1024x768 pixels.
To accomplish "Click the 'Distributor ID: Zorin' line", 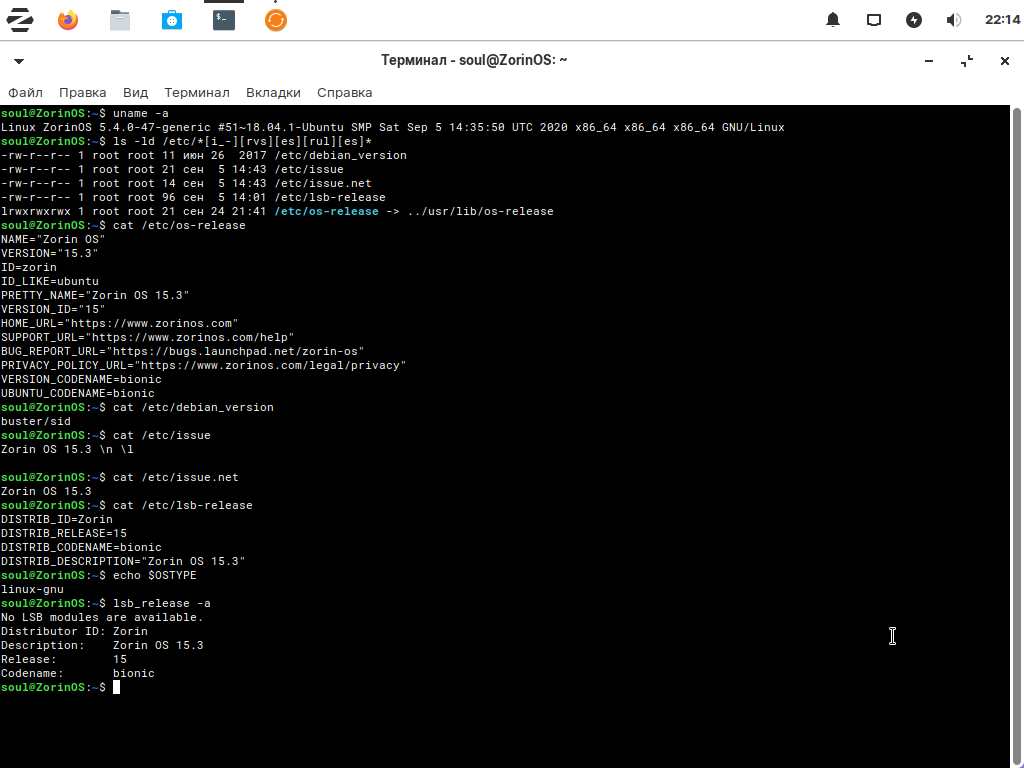I will pos(74,632).
